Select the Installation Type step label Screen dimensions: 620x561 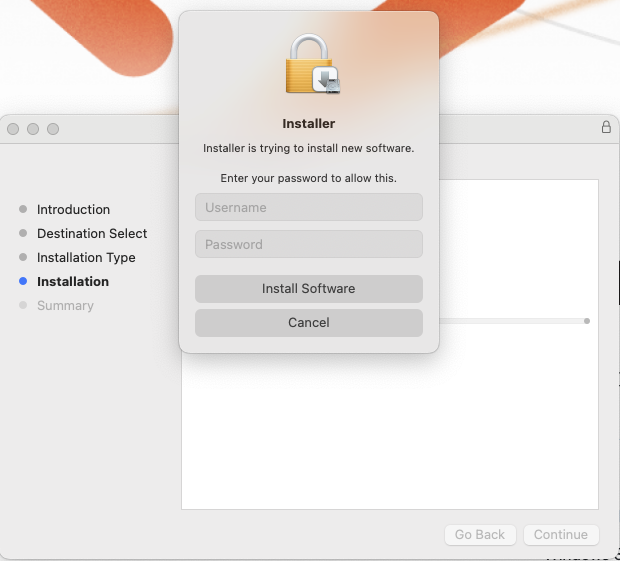pos(86,258)
